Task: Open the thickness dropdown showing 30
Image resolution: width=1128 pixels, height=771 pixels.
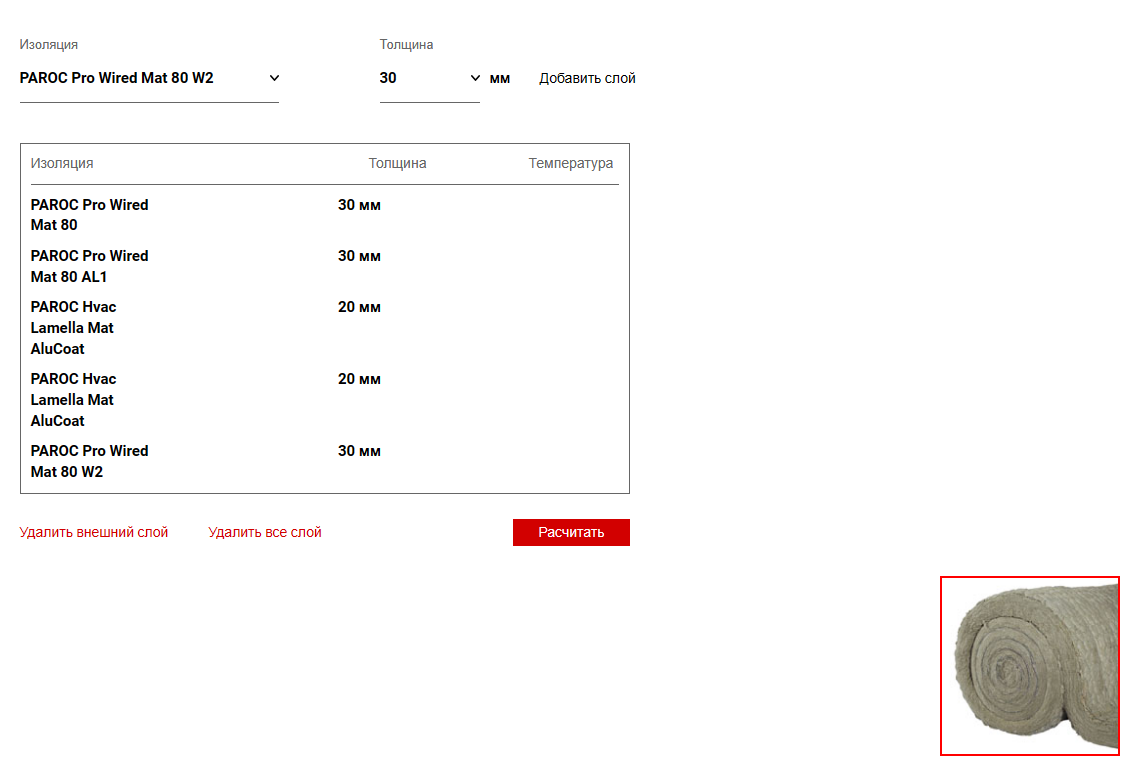Action: coord(420,78)
